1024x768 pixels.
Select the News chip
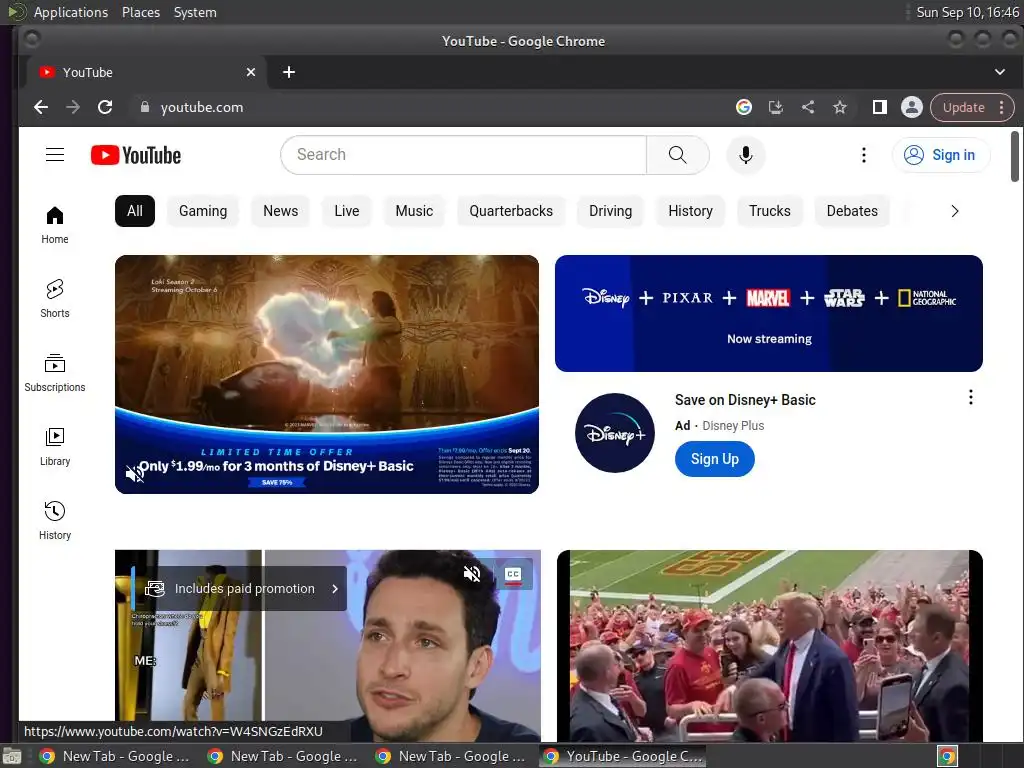[280, 211]
